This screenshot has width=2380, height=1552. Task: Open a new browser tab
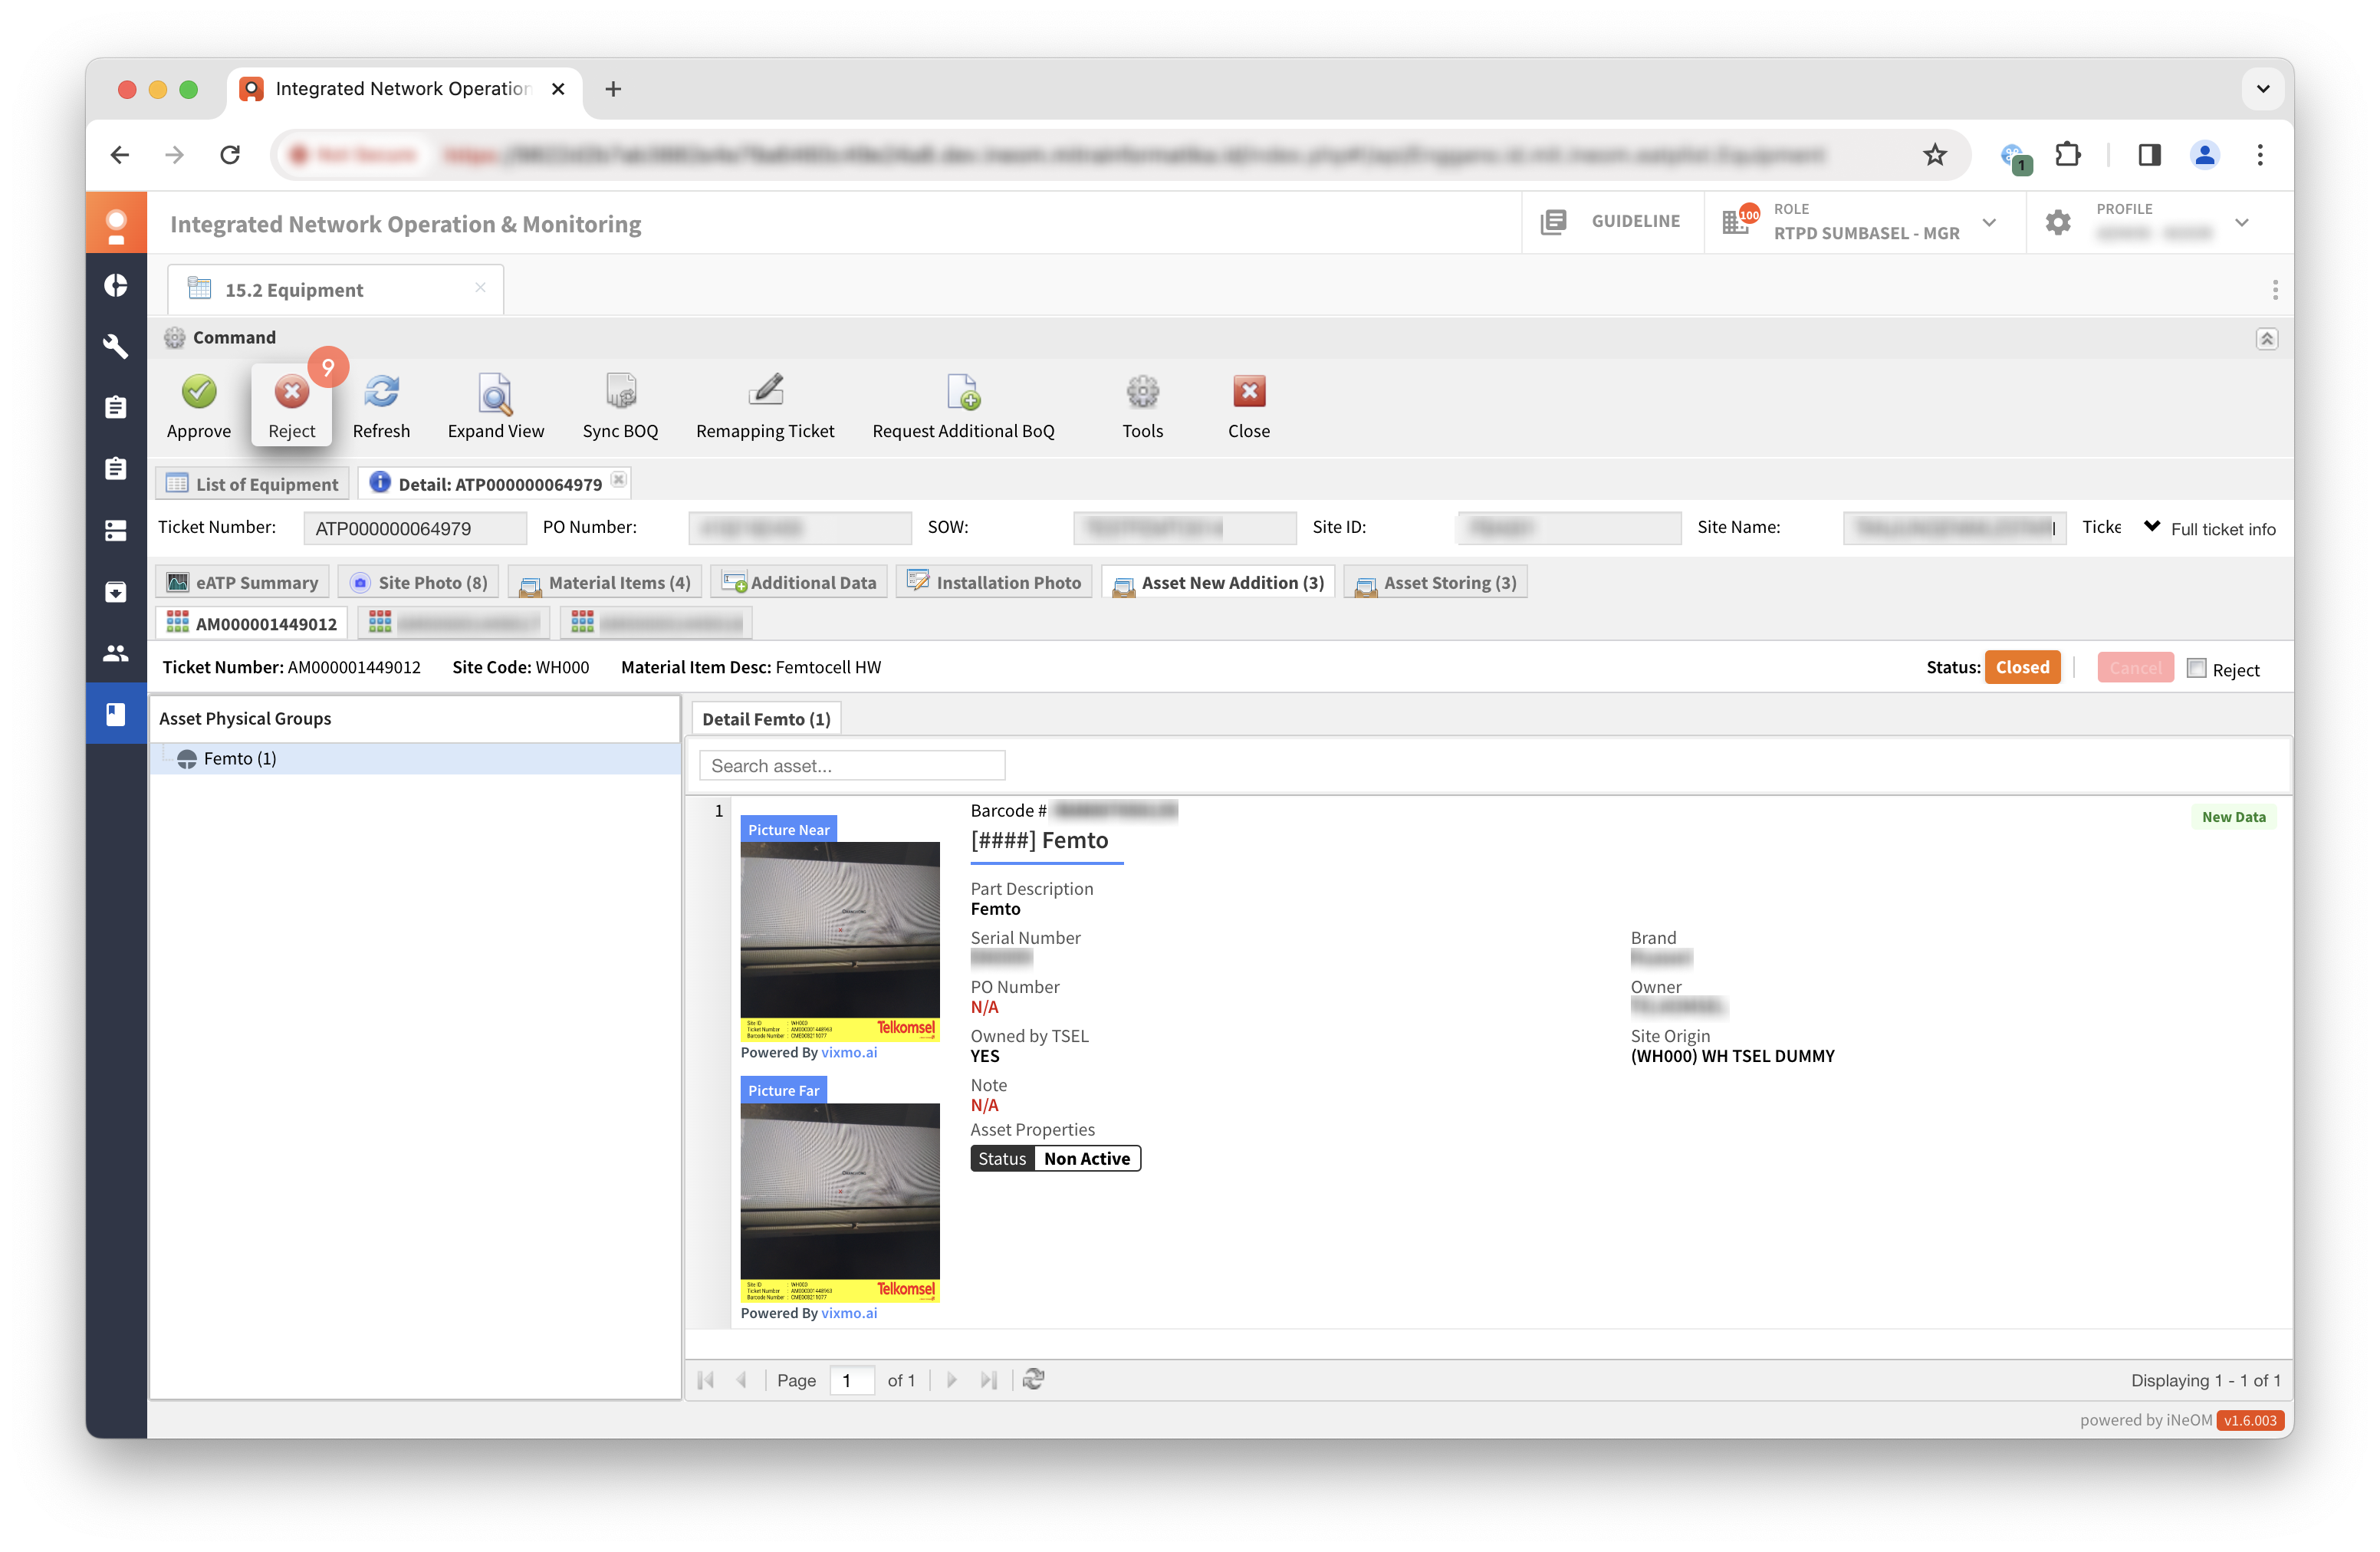pyautogui.click(x=613, y=89)
